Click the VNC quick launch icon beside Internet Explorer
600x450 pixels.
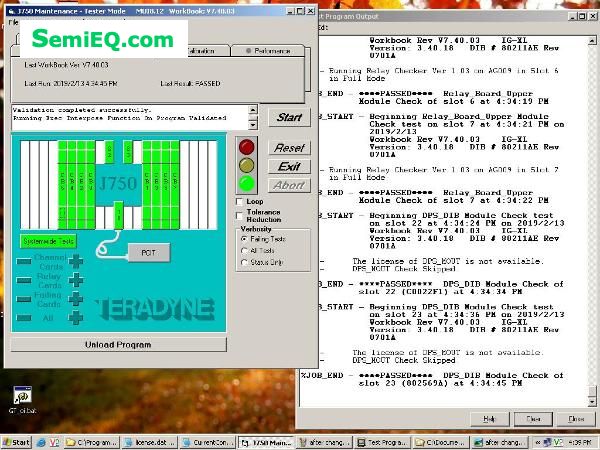[54, 443]
